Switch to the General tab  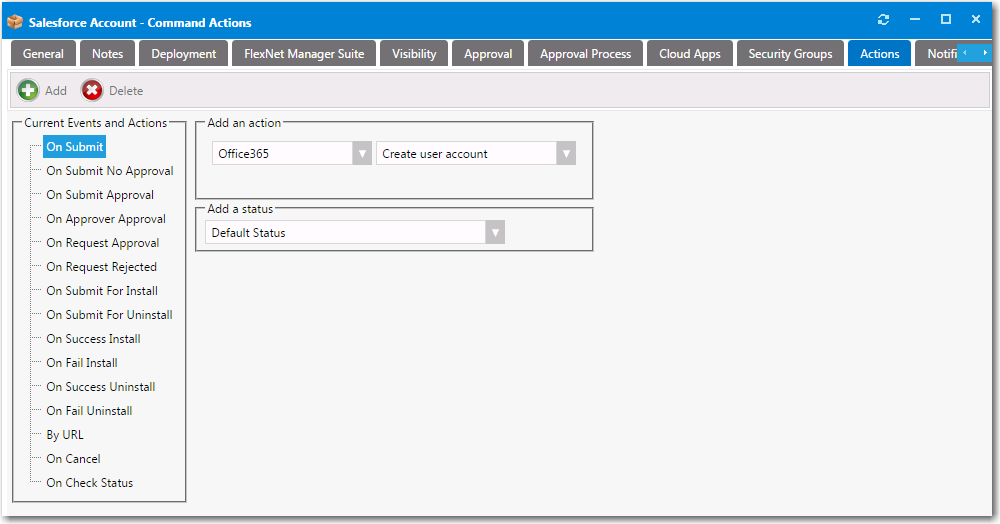(x=43, y=54)
